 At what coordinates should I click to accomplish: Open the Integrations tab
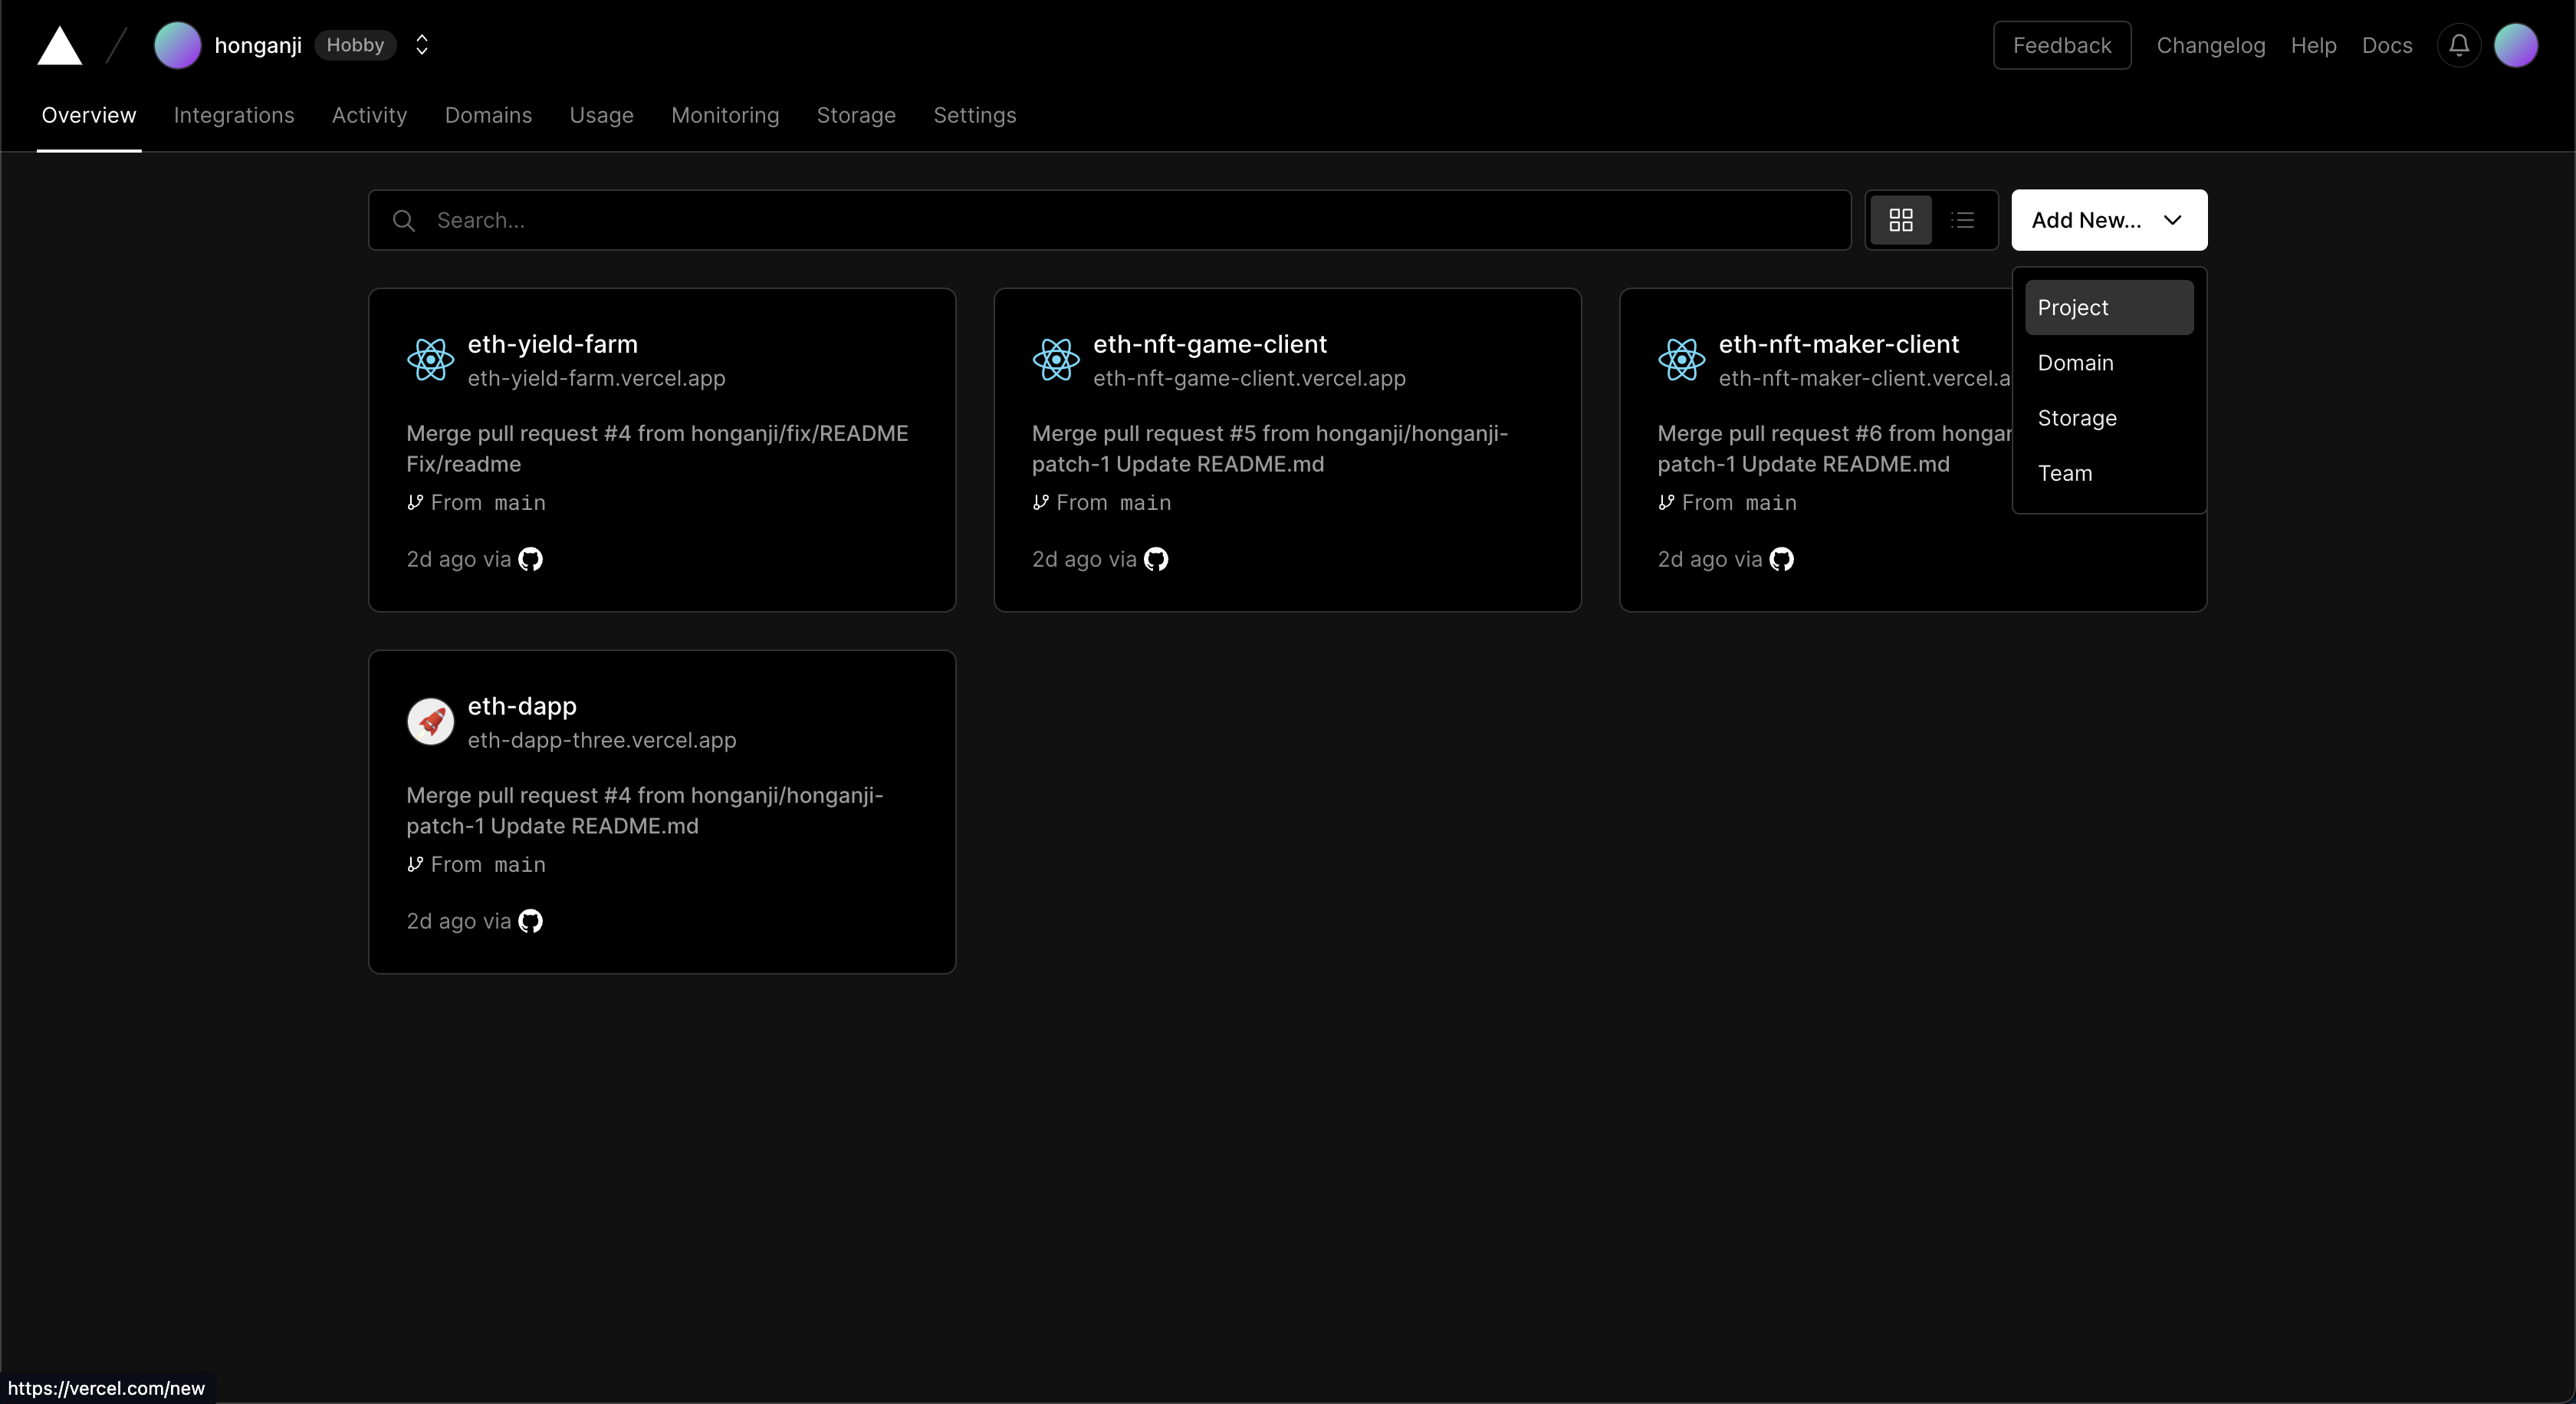[x=234, y=115]
